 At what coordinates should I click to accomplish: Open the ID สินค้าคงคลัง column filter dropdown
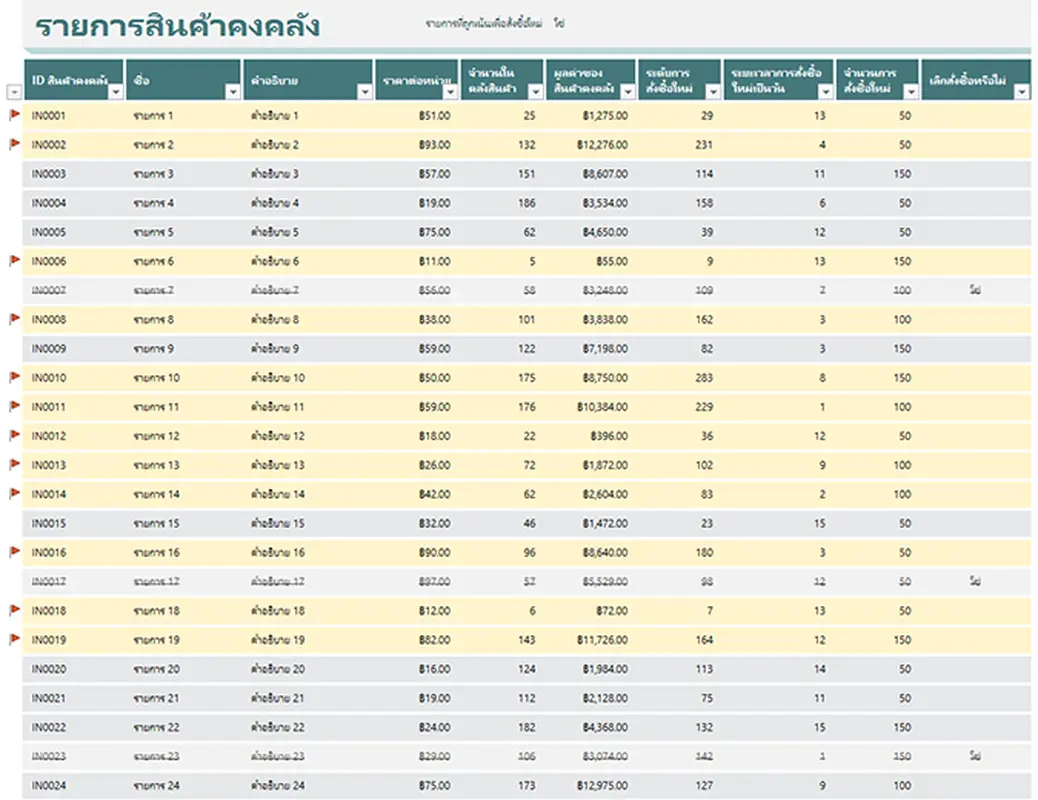tap(115, 92)
